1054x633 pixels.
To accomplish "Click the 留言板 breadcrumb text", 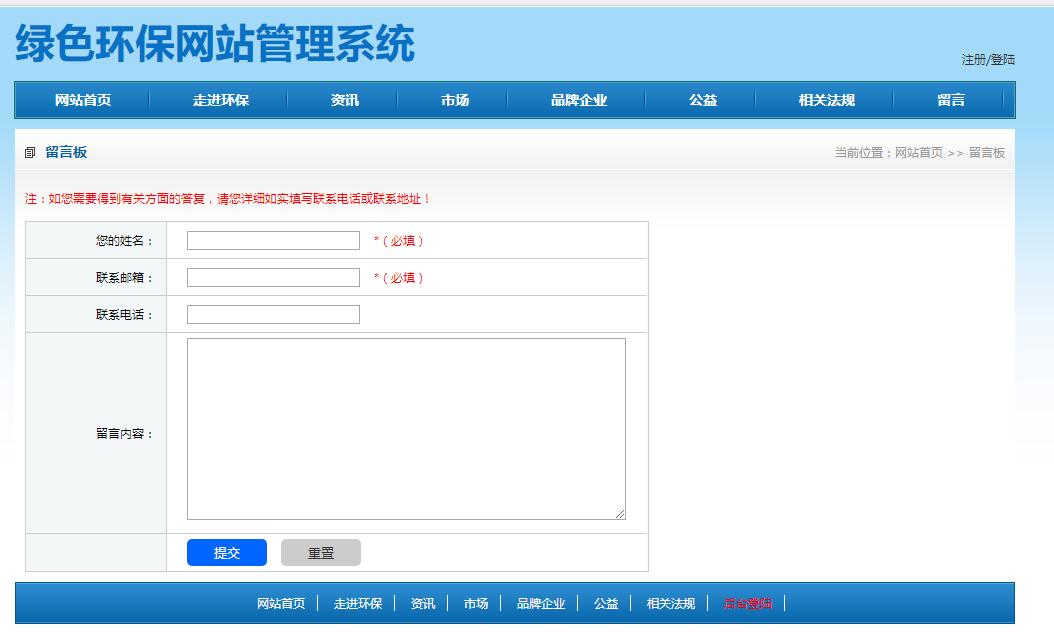I will [987, 153].
